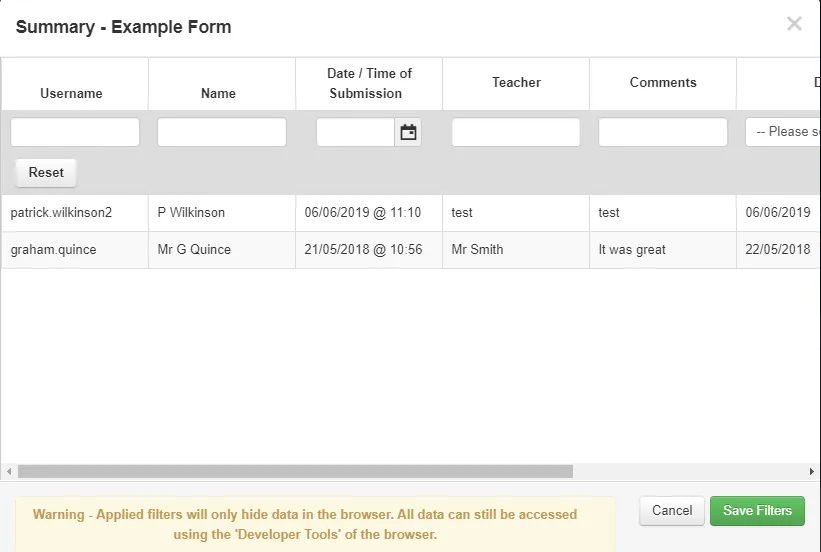Focus the Name filter text box

pyautogui.click(x=222, y=132)
